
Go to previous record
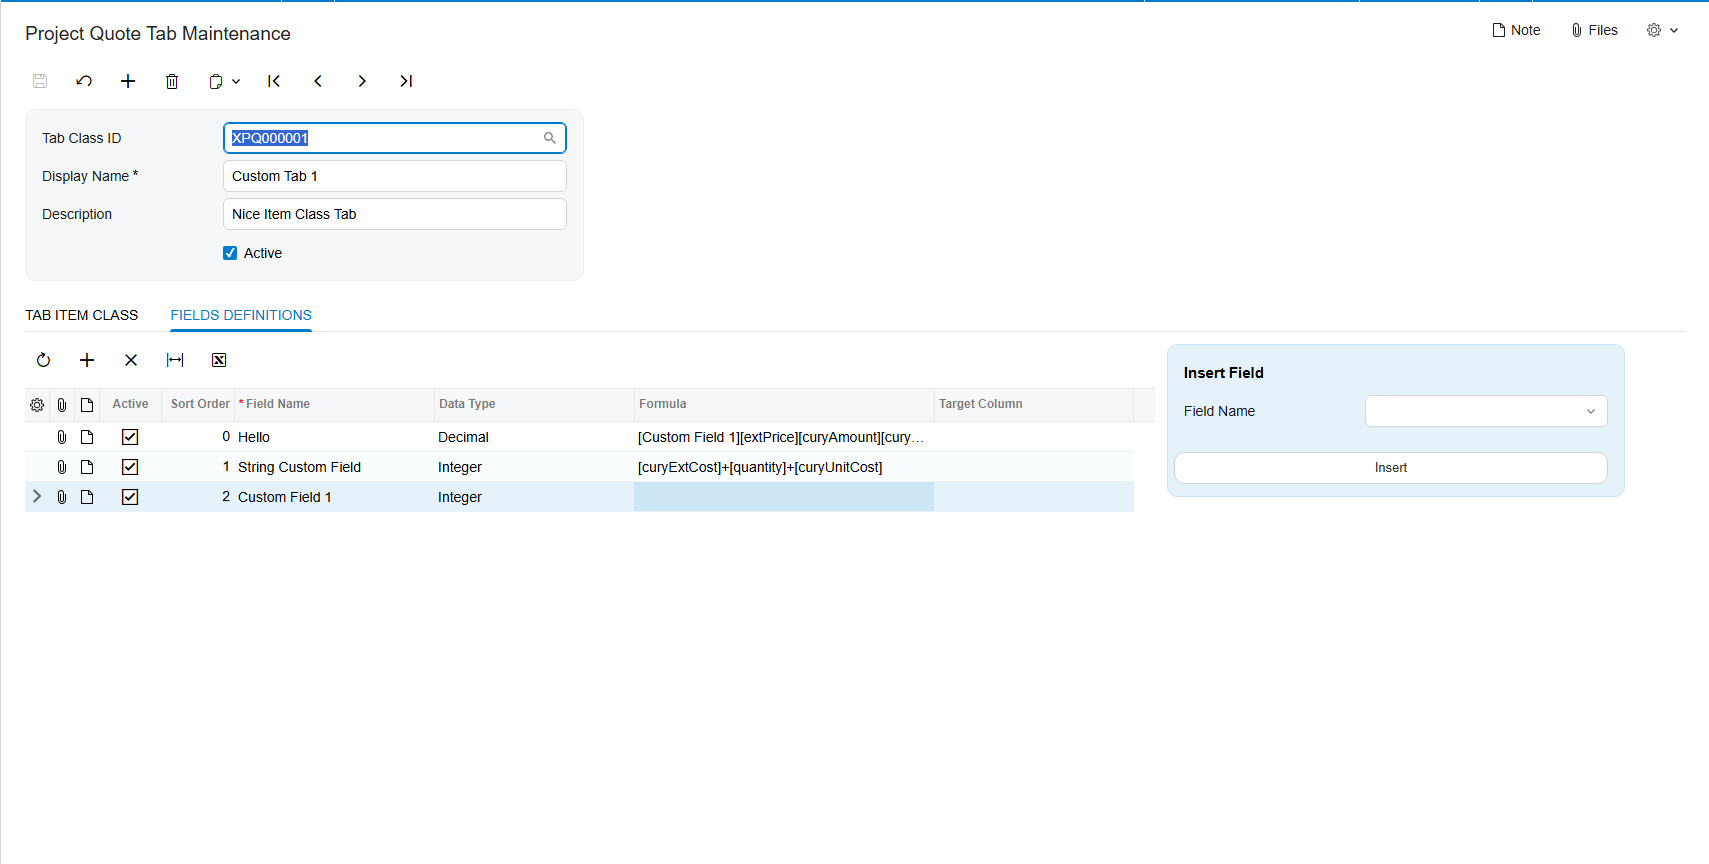318,81
